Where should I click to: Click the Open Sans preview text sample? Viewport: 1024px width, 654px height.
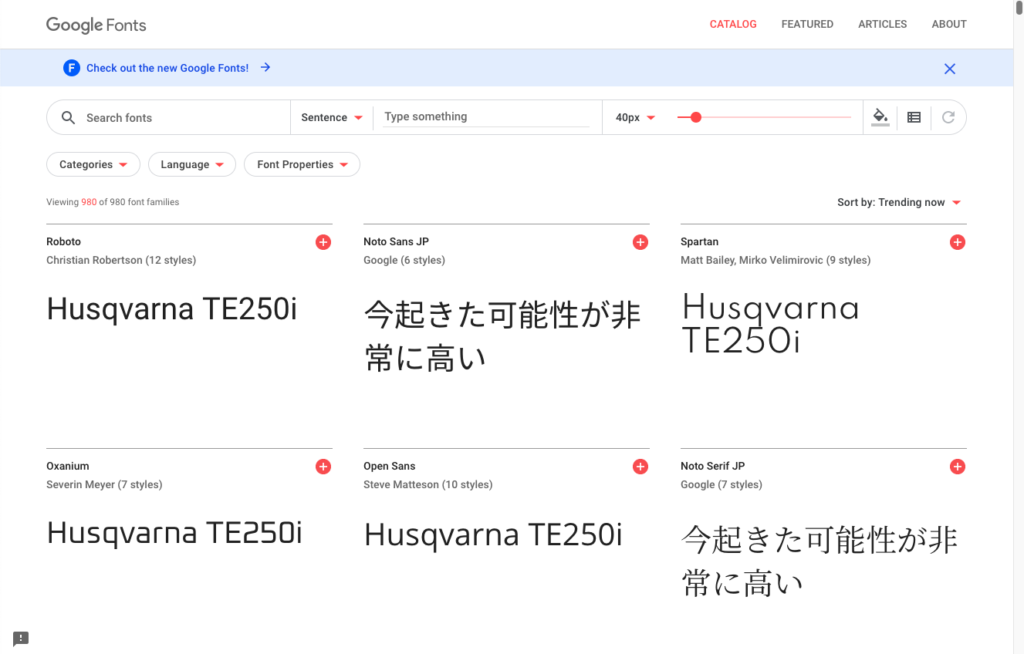493,534
